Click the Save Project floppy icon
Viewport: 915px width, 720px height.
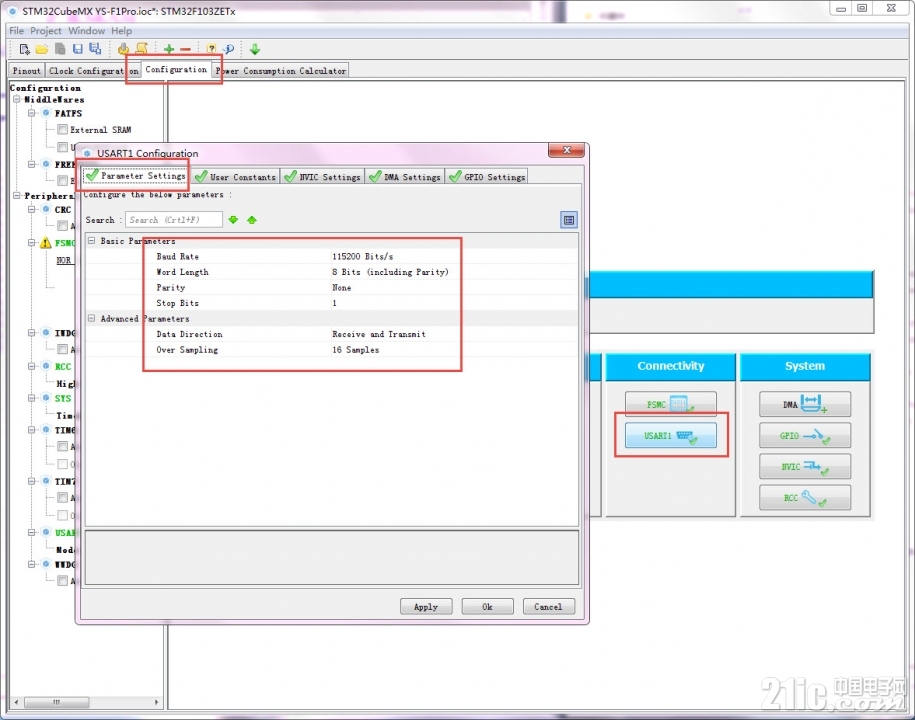[78, 49]
